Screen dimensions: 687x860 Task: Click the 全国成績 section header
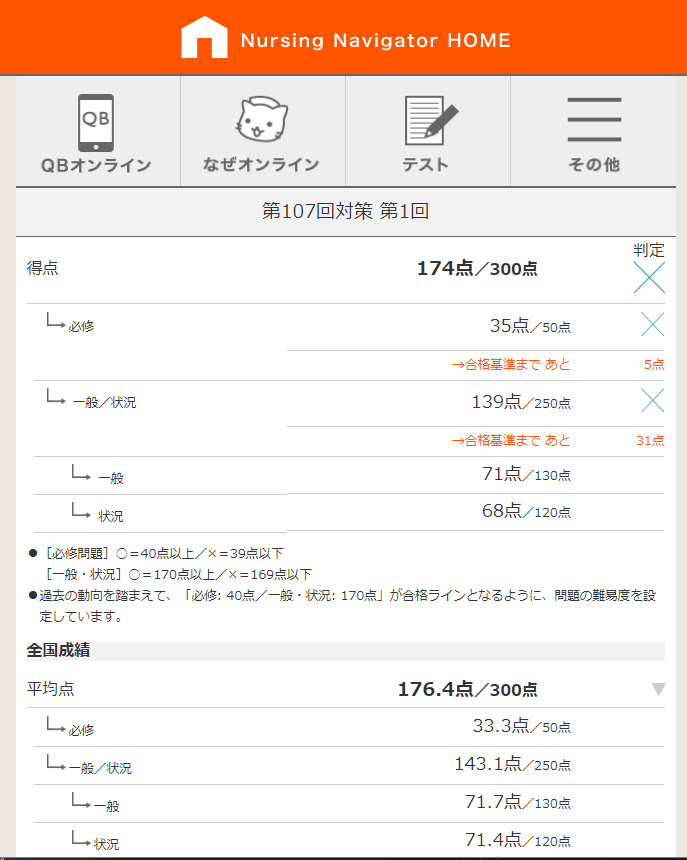[x=58, y=650]
